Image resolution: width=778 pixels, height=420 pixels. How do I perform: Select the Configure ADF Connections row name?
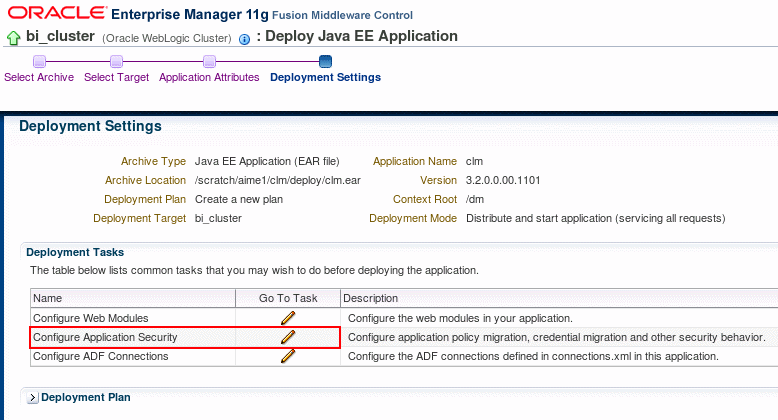click(x=101, y=356)
